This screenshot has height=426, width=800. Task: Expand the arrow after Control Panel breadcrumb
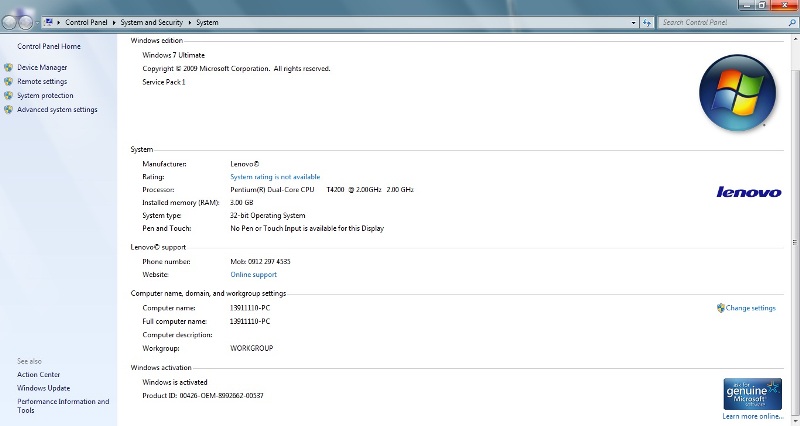pos(114,22)
